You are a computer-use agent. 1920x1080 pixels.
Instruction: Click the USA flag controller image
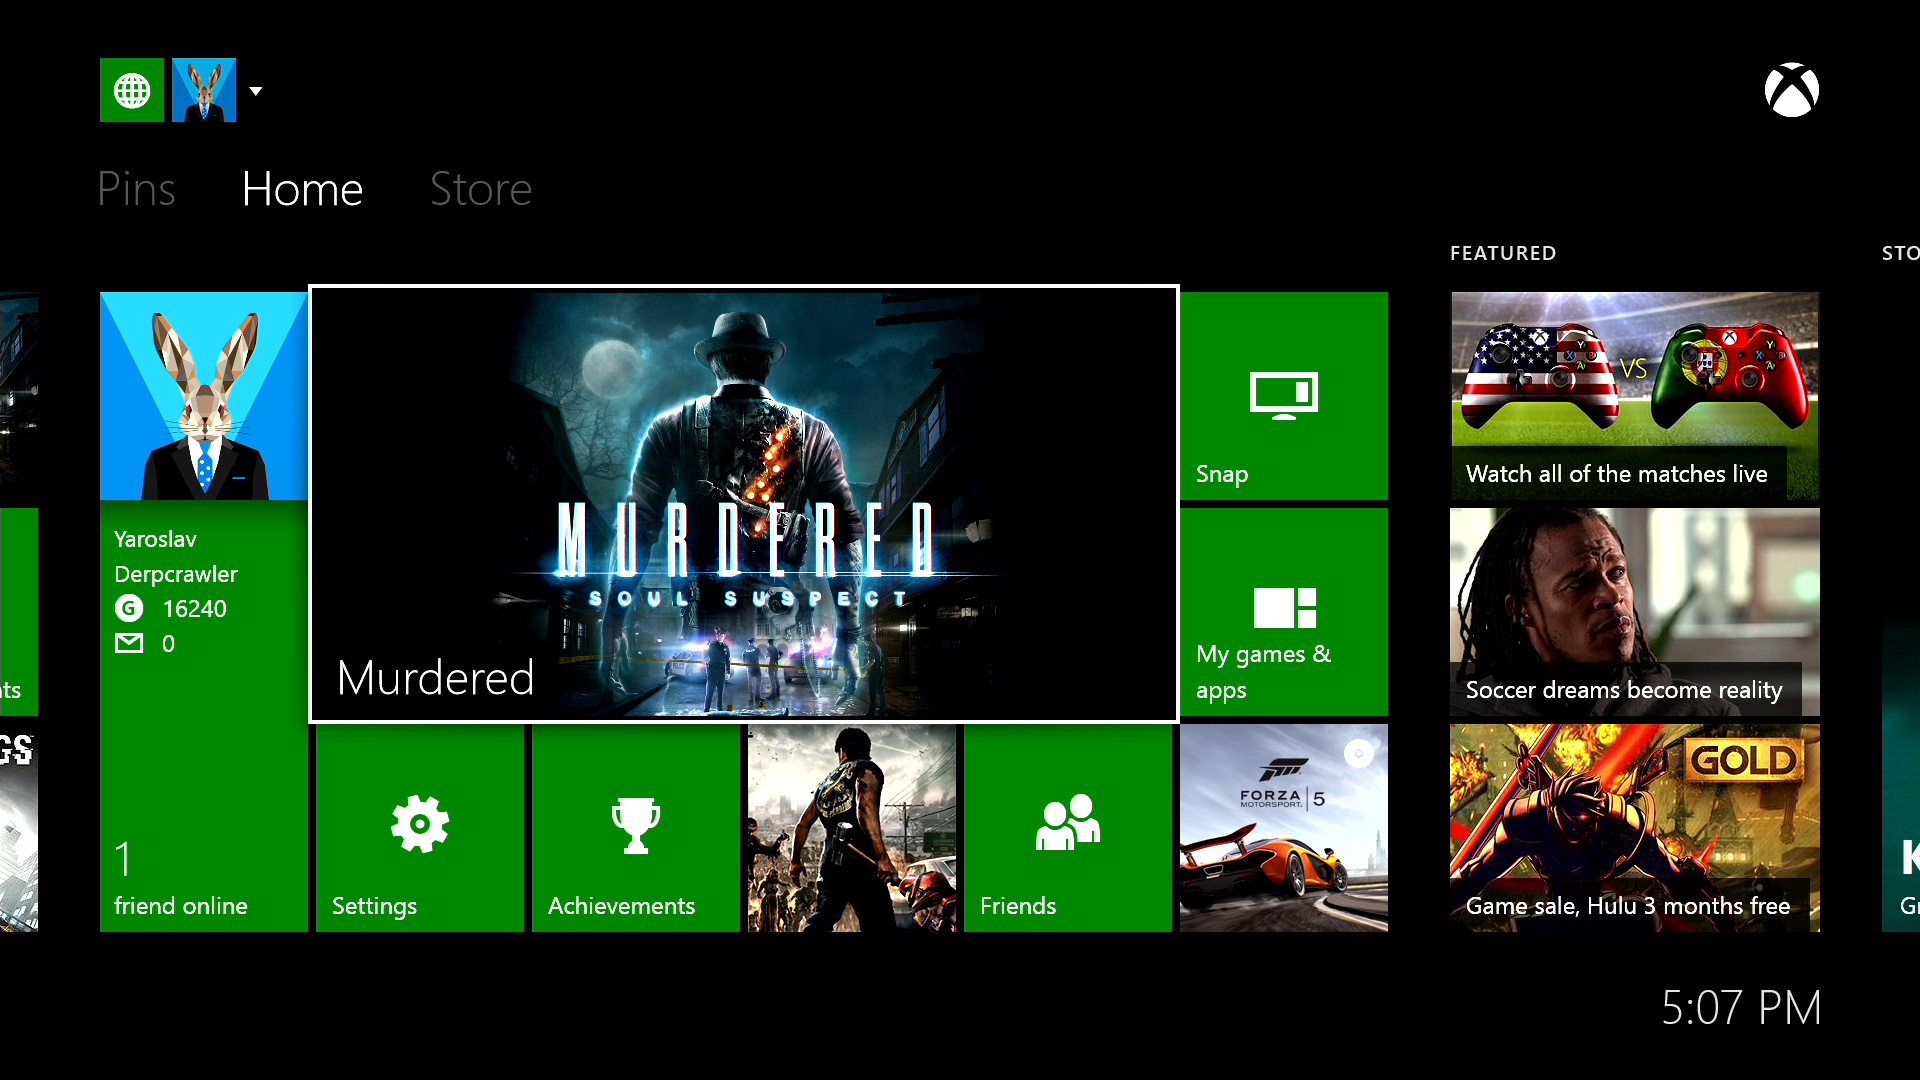pos(1540,375)
